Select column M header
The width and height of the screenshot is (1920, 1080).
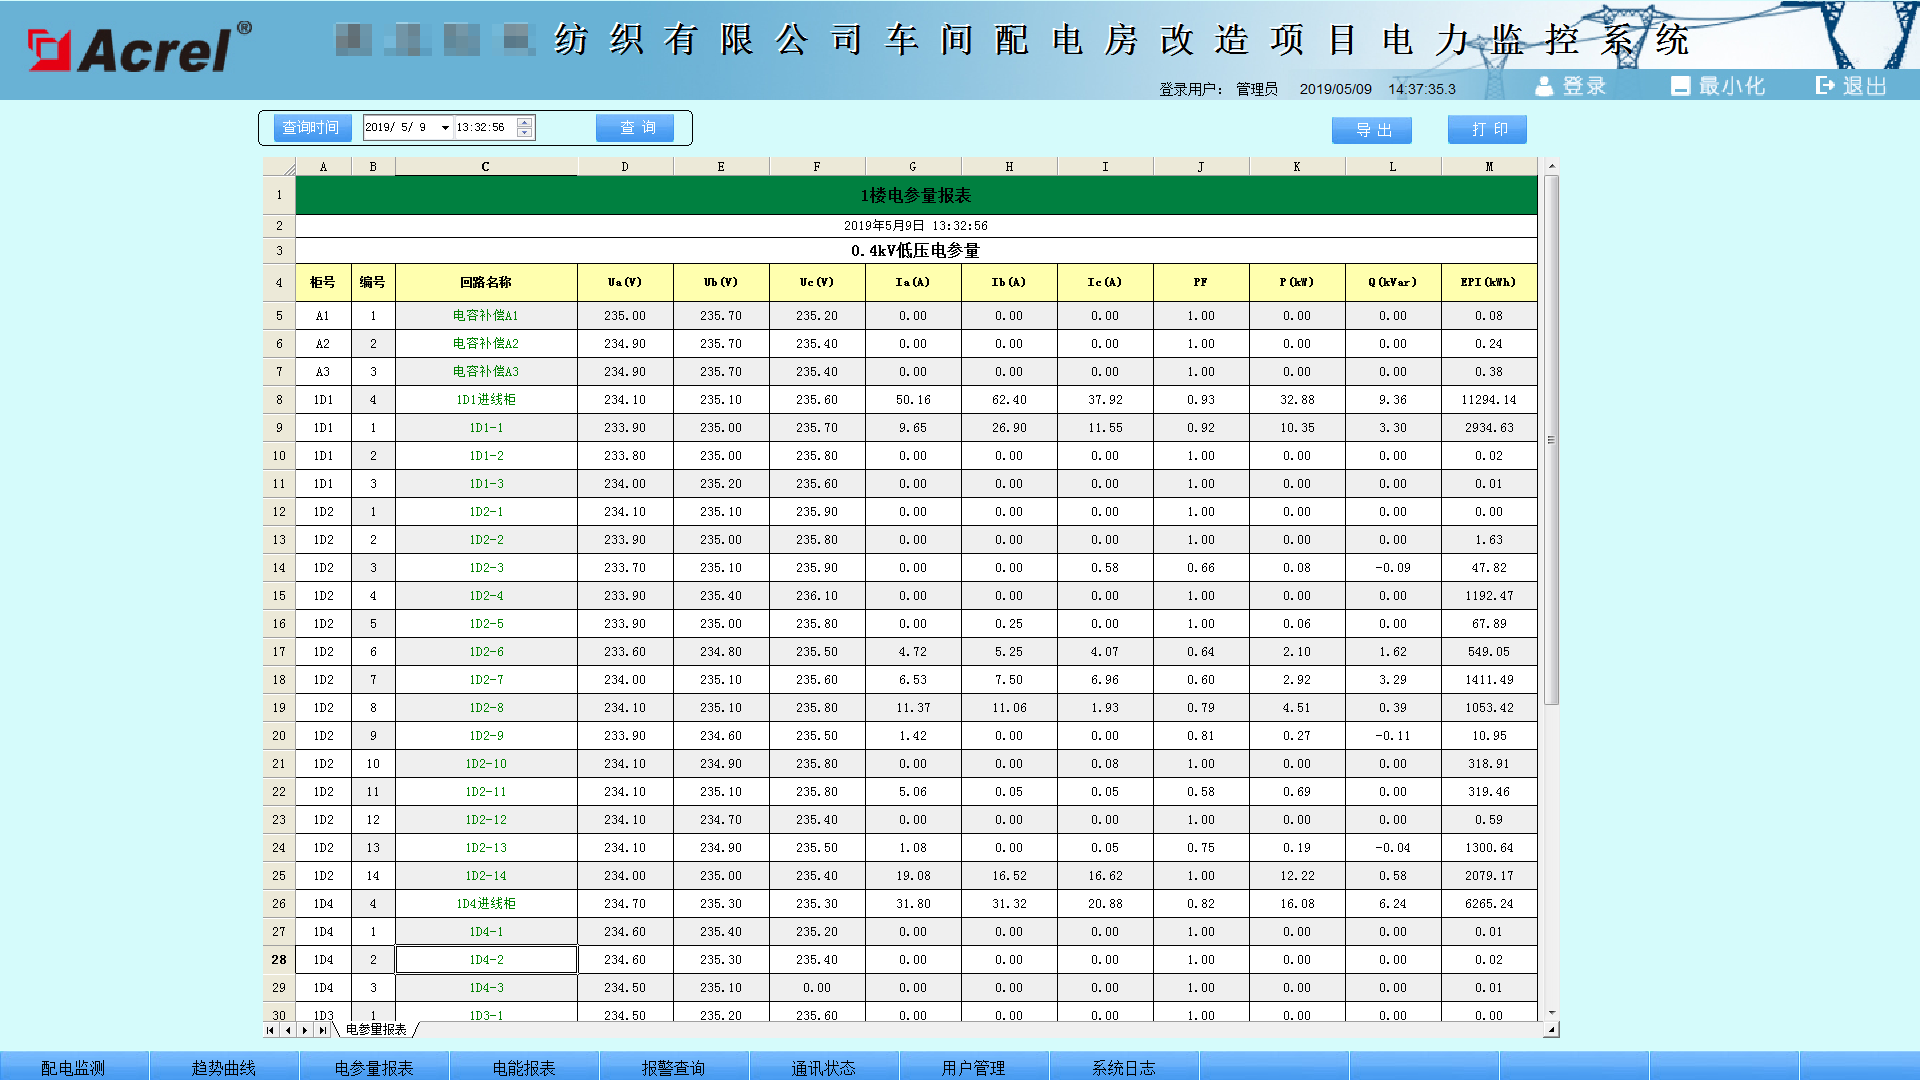pyautogui.click(x=1489, y=167)
